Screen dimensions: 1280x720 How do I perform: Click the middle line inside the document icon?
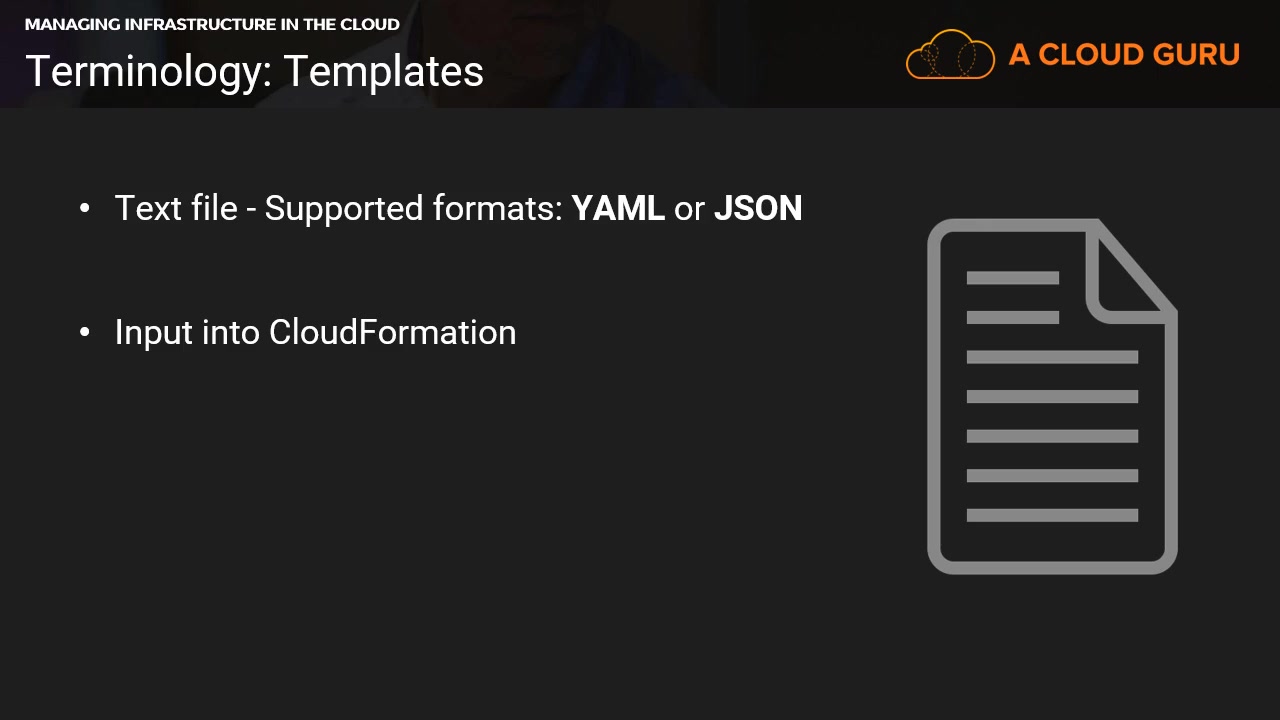1052,396
